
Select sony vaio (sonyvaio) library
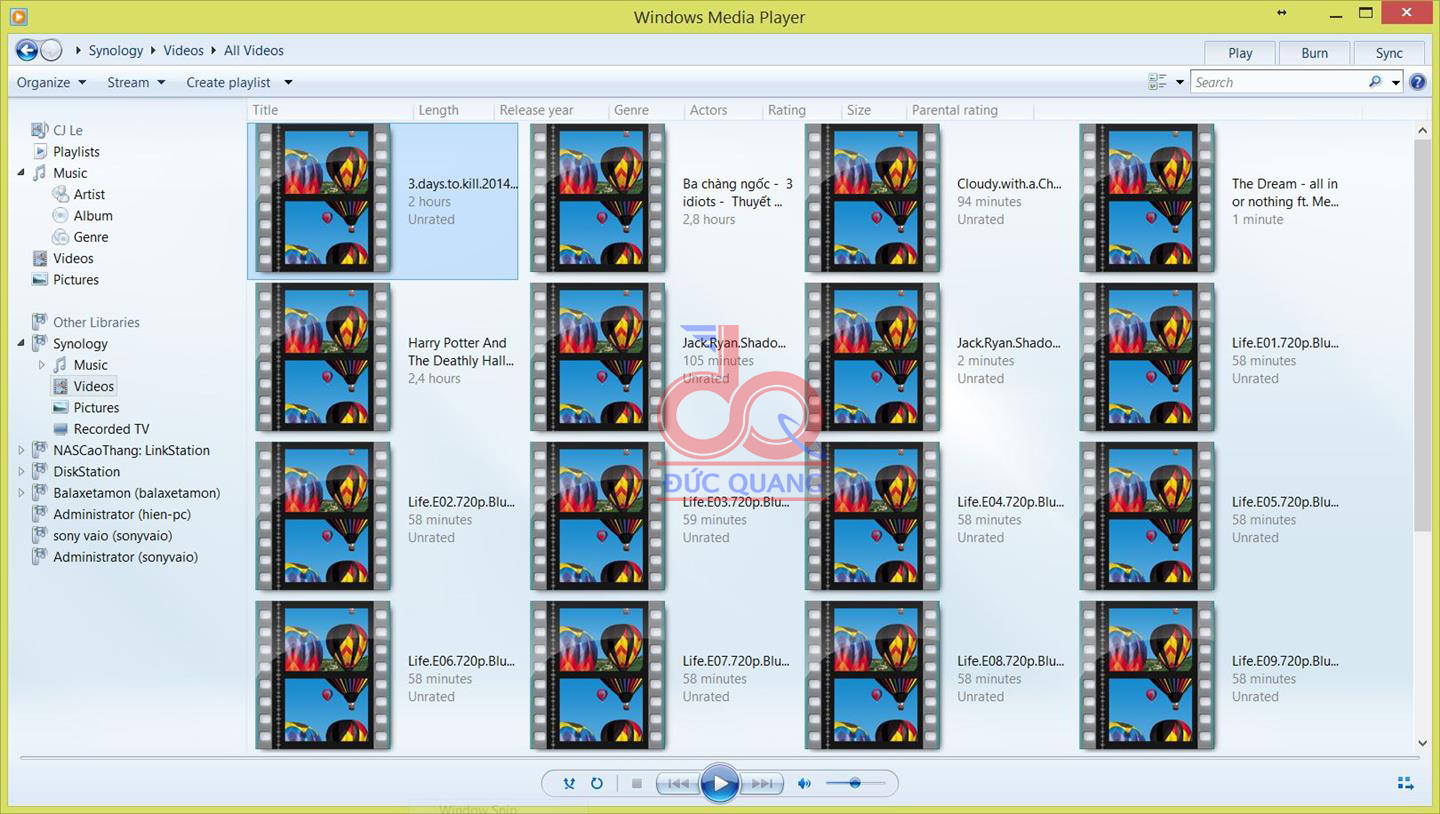(112, 535)
